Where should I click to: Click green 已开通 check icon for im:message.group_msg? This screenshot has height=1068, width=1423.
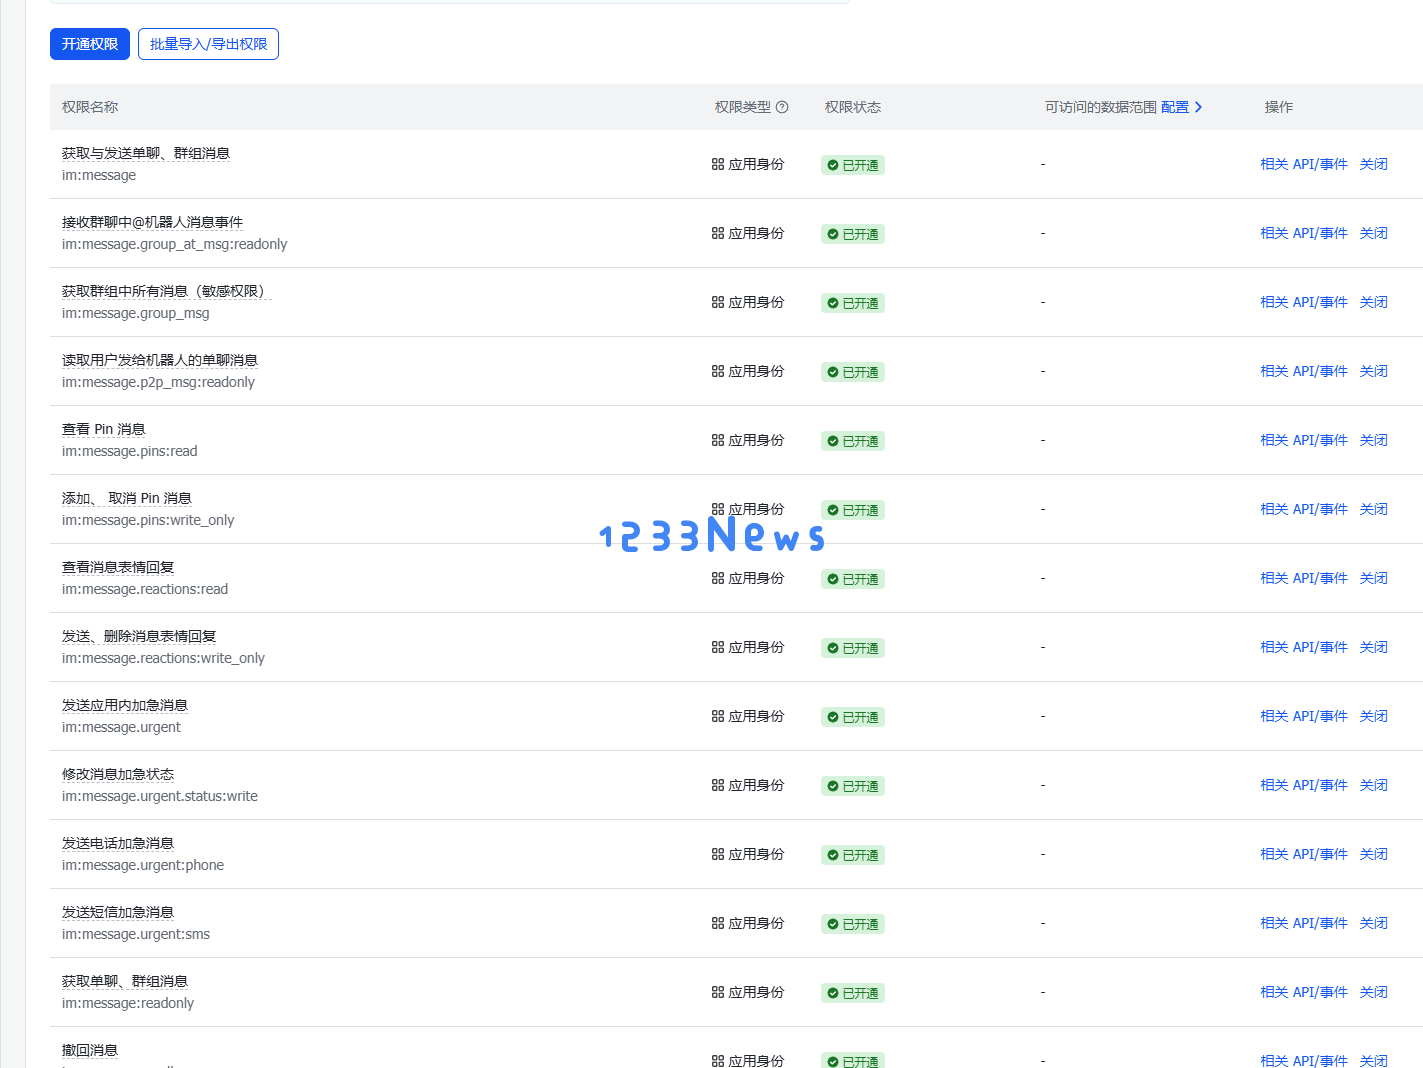click(x=833, y=303)
